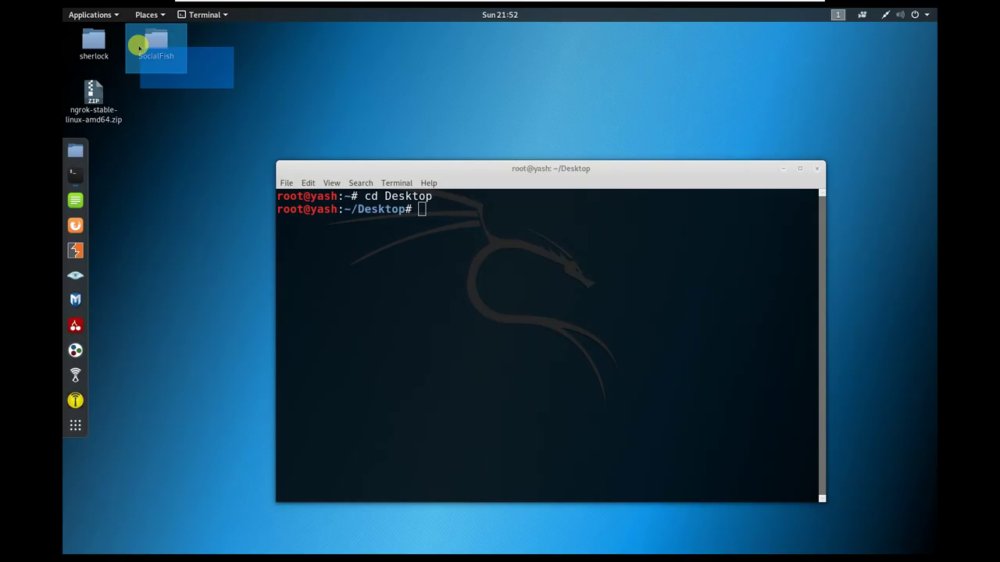This screenshot has width=1000, height=562.
Task: Open Metasploit M icon in dock
Action: click(75, 300)
